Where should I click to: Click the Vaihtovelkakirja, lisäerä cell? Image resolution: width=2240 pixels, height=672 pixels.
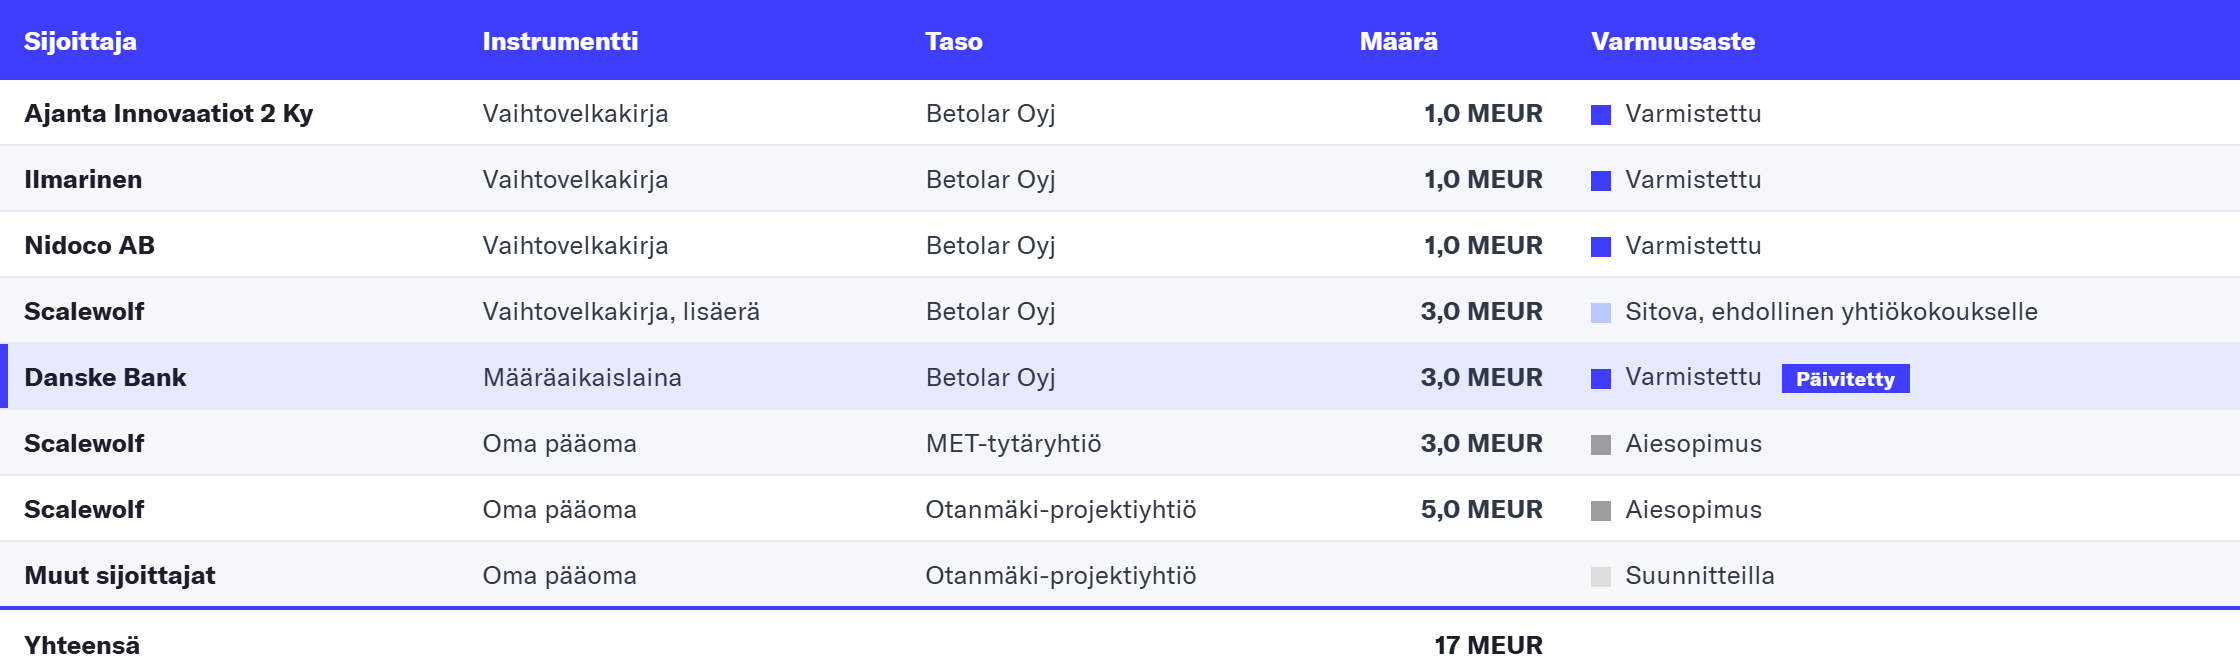point(621,311)
